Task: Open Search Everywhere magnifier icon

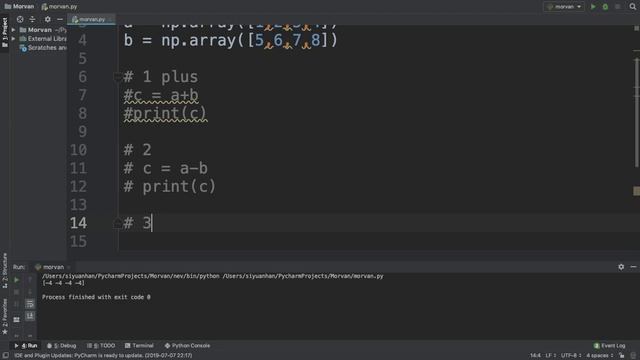Action: click(632, 7)
